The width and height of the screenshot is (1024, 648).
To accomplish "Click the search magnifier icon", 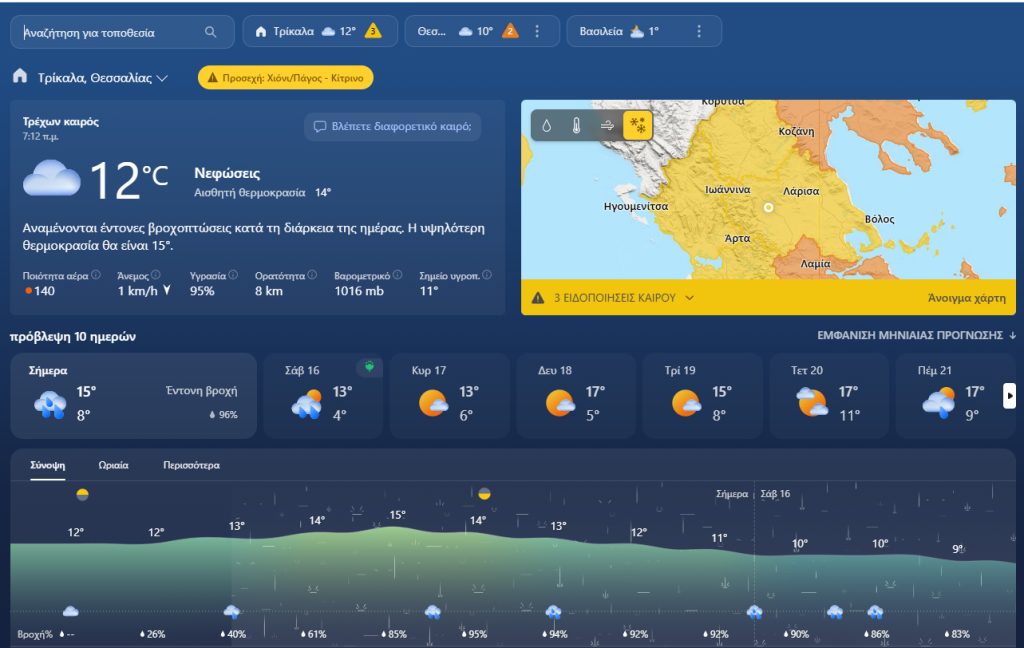I will [210, 32].
